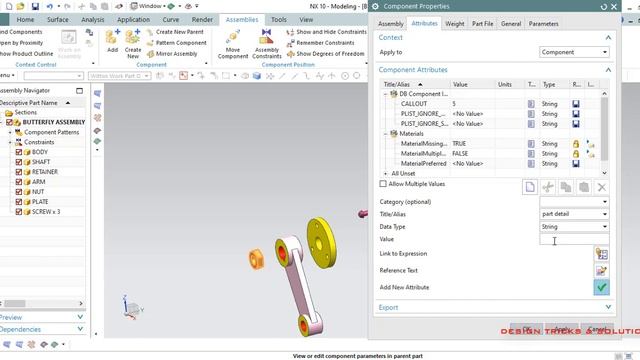Expand the Preview panel

pyautogui.click(x=80, y=317)
